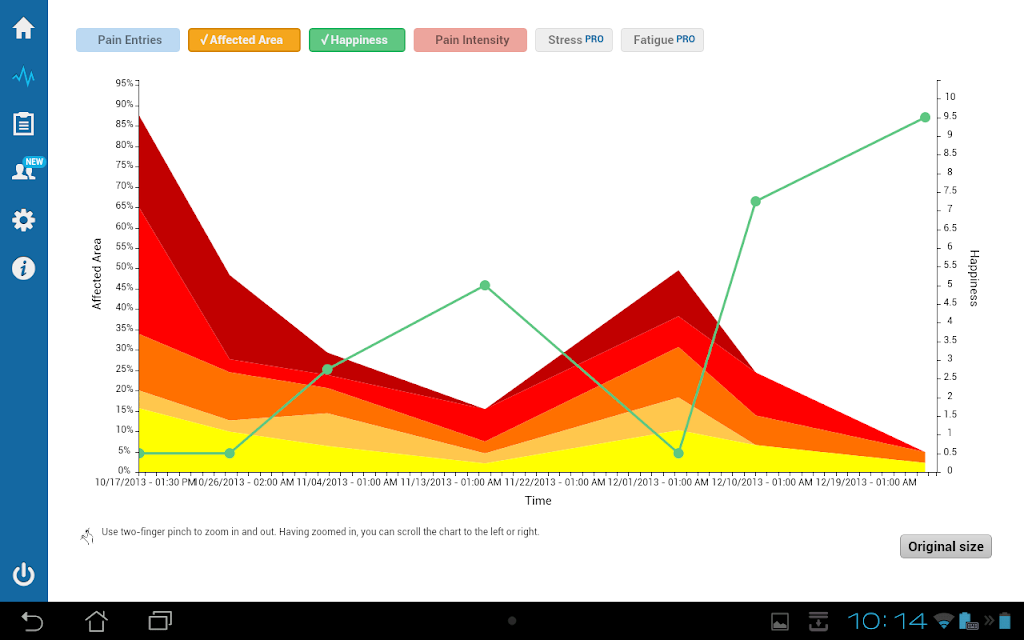Open the info icon in sidebar

tap(24, 268)
